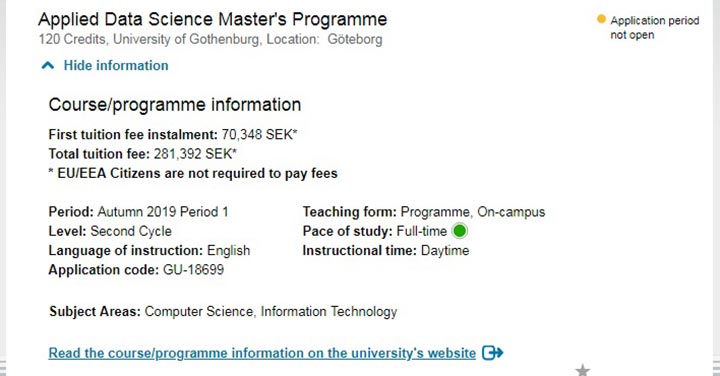Open the university's website programme link

pyautogui.click(x=262, y=353)
